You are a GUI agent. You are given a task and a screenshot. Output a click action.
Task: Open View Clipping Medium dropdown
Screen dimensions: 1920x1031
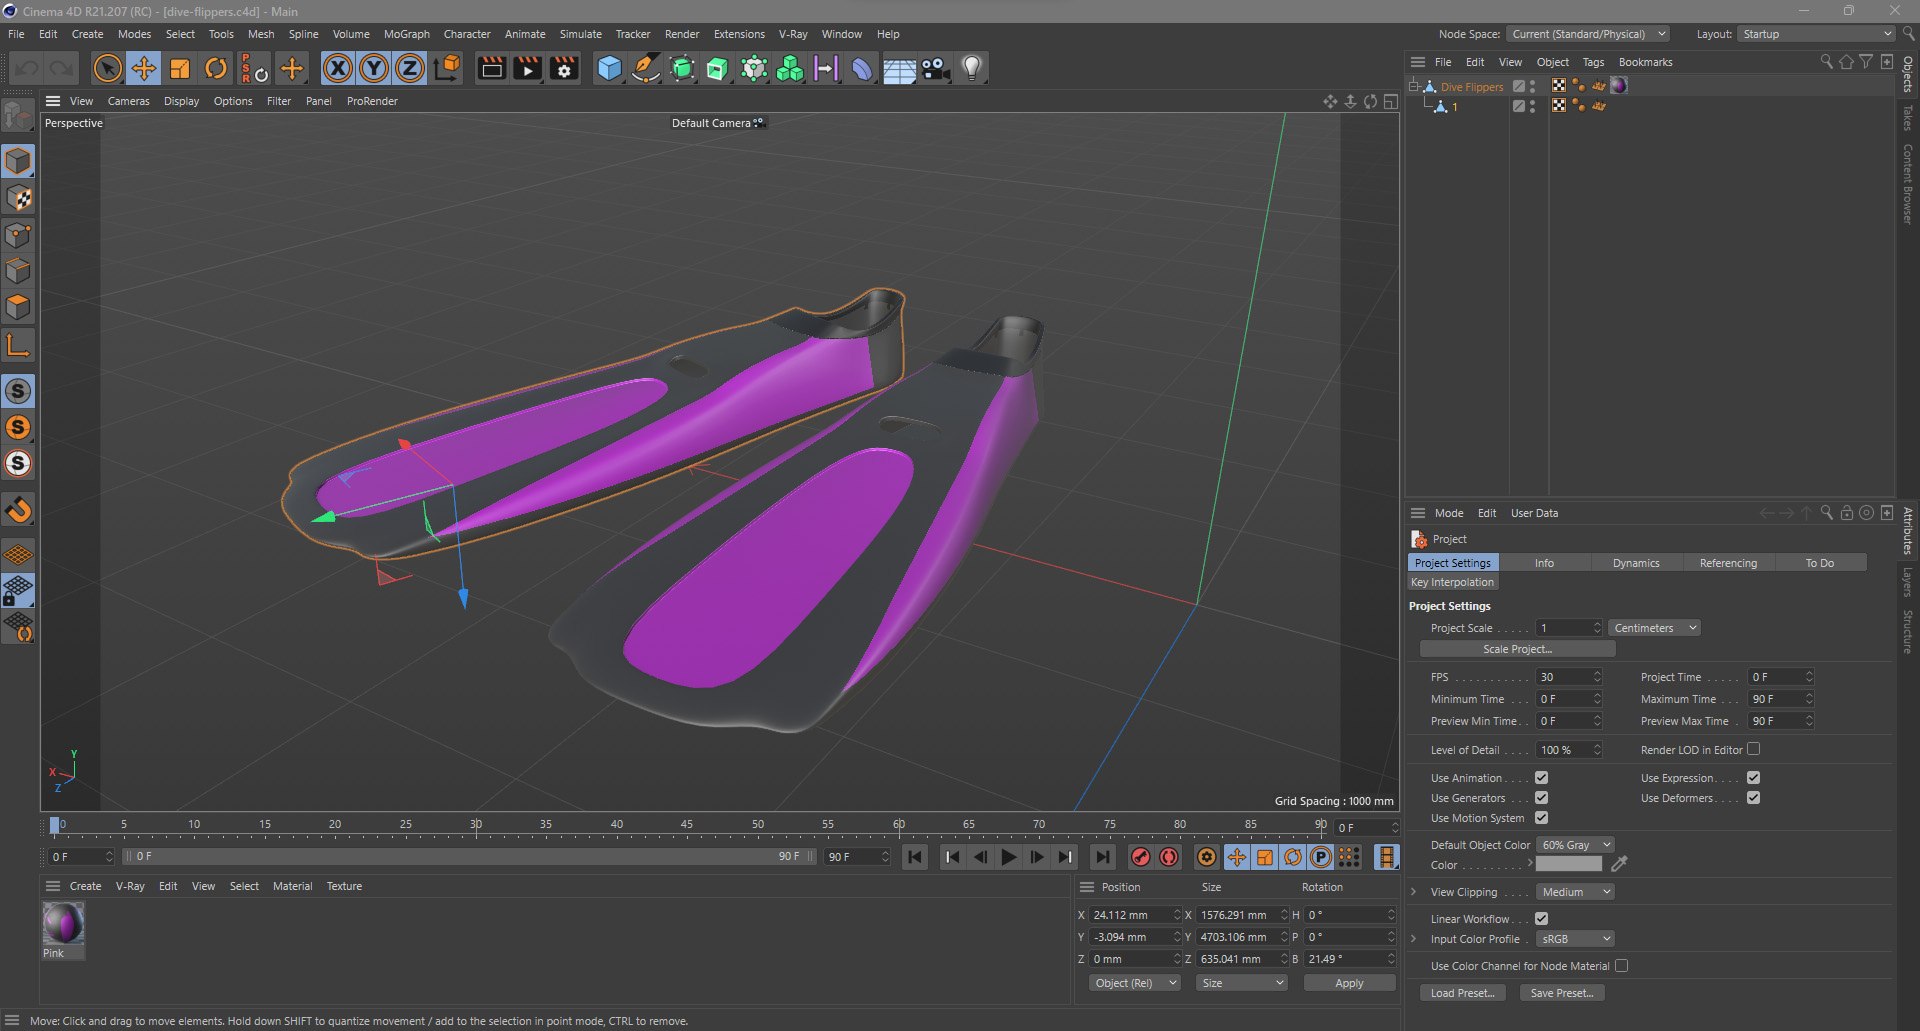click(x=1575, y=892)
